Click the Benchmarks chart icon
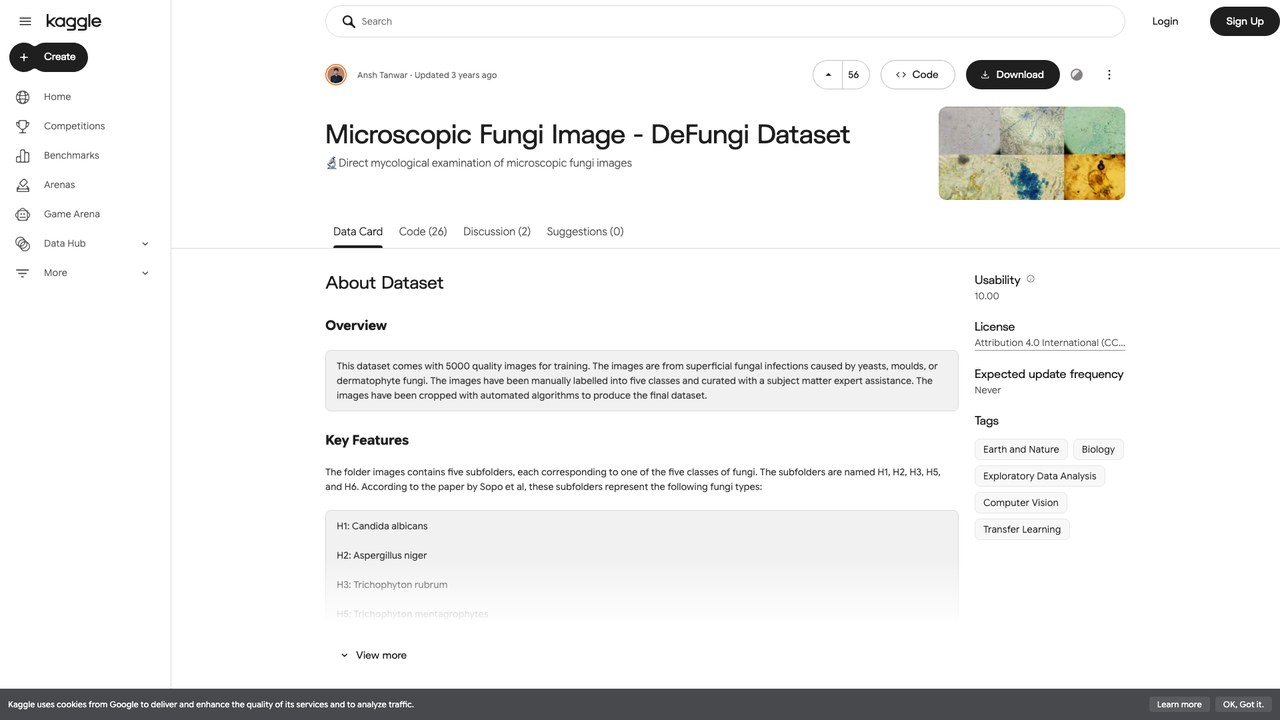The height and width of the screenshot is (720, 1280). [23, 155]
